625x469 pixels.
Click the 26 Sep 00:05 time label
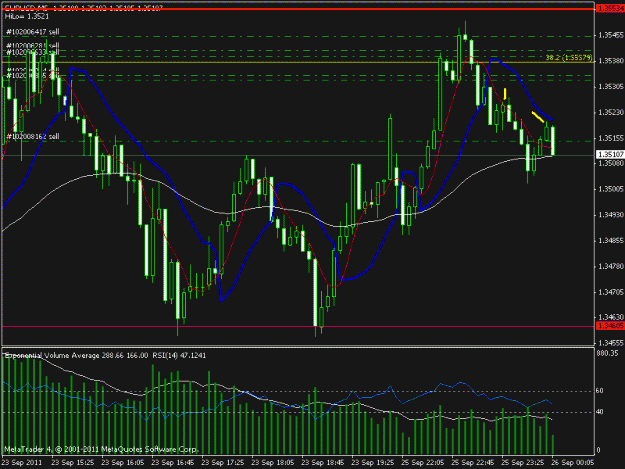click(573, 463)
